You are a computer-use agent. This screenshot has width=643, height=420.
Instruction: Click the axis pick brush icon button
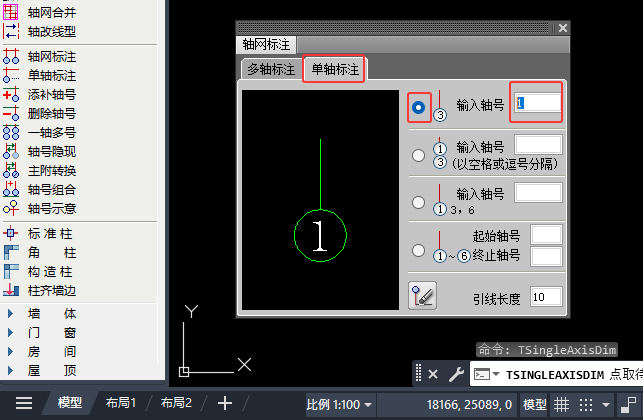[422, 295]
